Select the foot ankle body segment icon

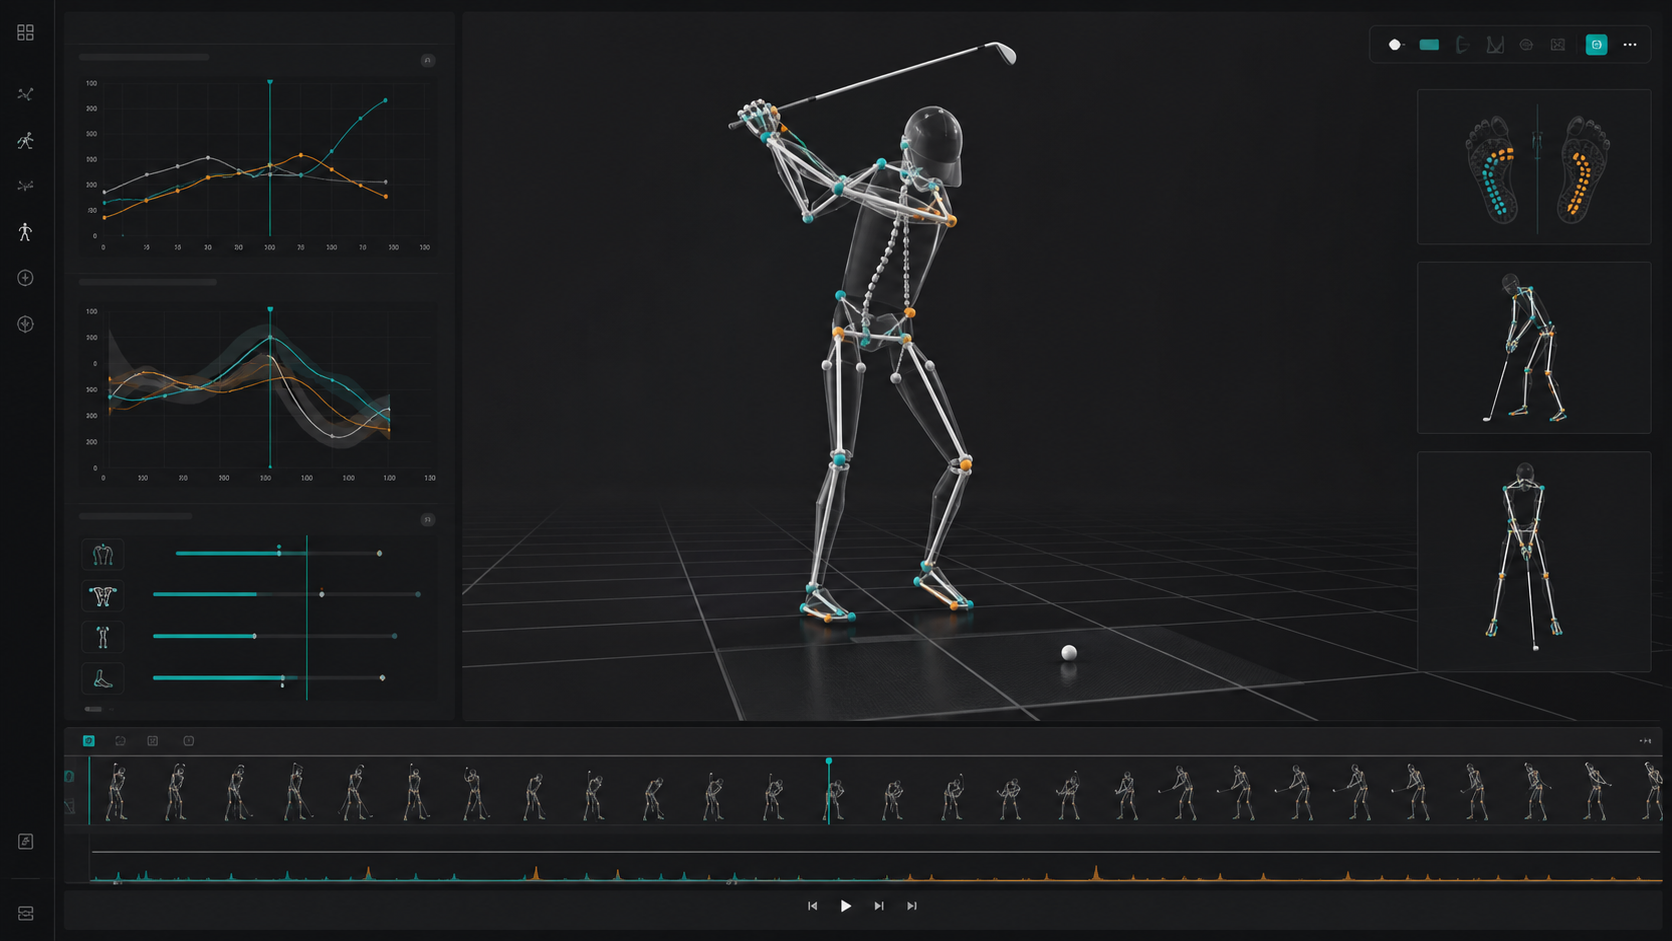(103, 679)
